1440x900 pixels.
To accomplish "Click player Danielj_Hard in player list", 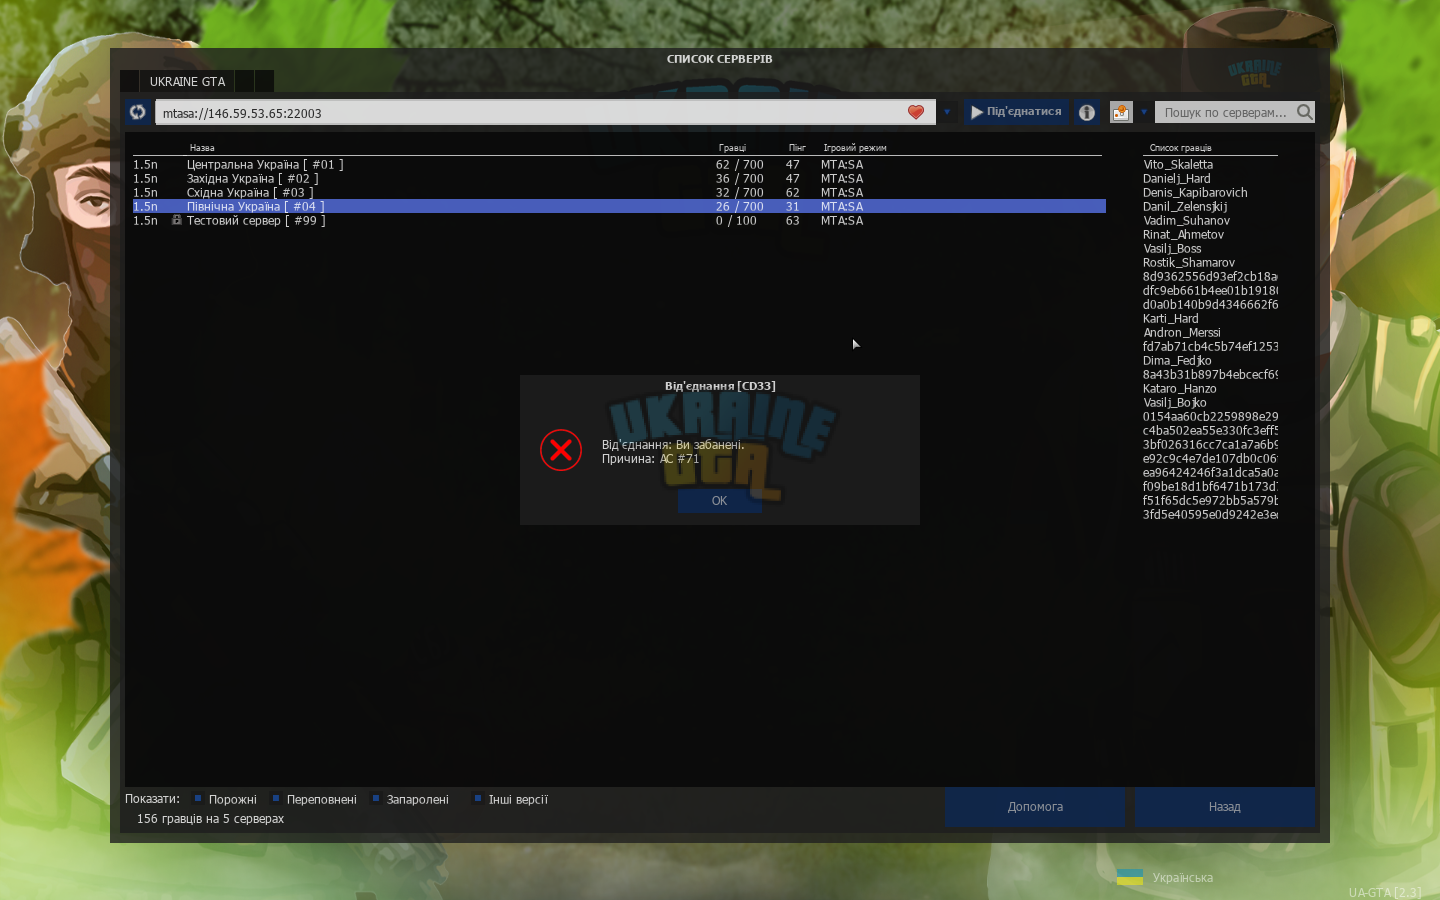I will pyautogui.click(x=1177, y=179).
